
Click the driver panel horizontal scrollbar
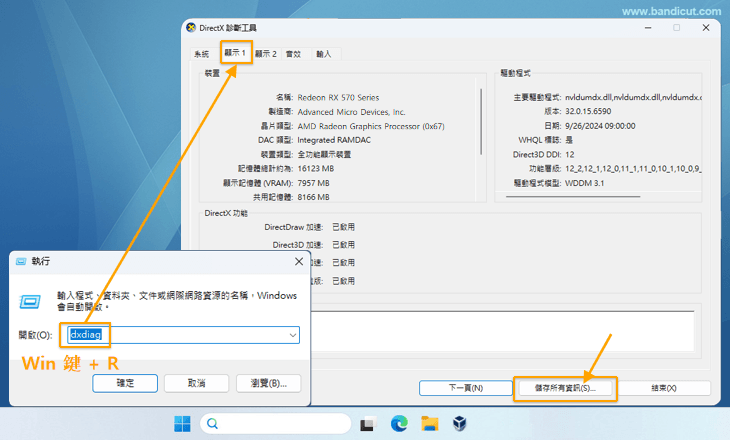[x=573, y=196]
